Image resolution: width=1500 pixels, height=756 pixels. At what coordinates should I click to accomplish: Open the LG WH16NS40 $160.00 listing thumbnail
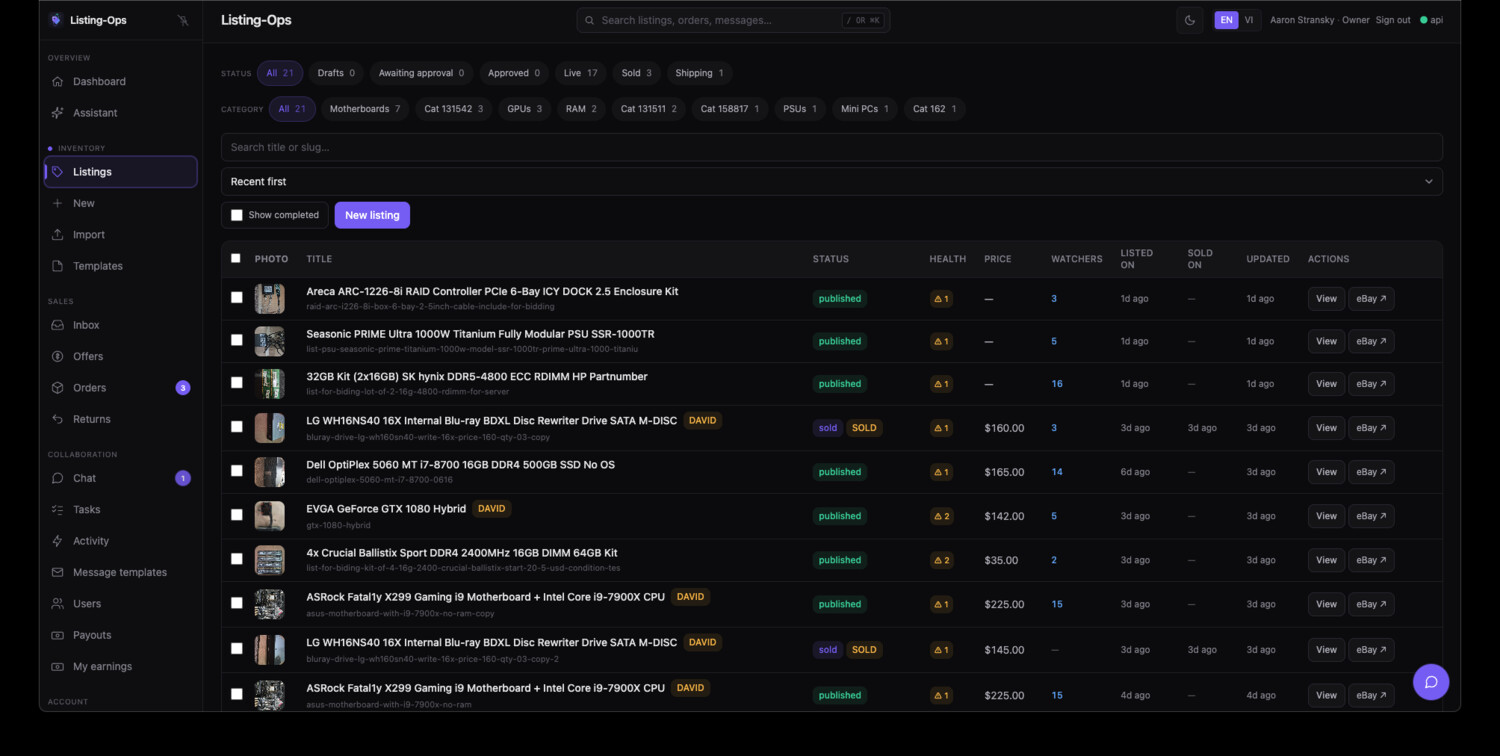point(270,428)
